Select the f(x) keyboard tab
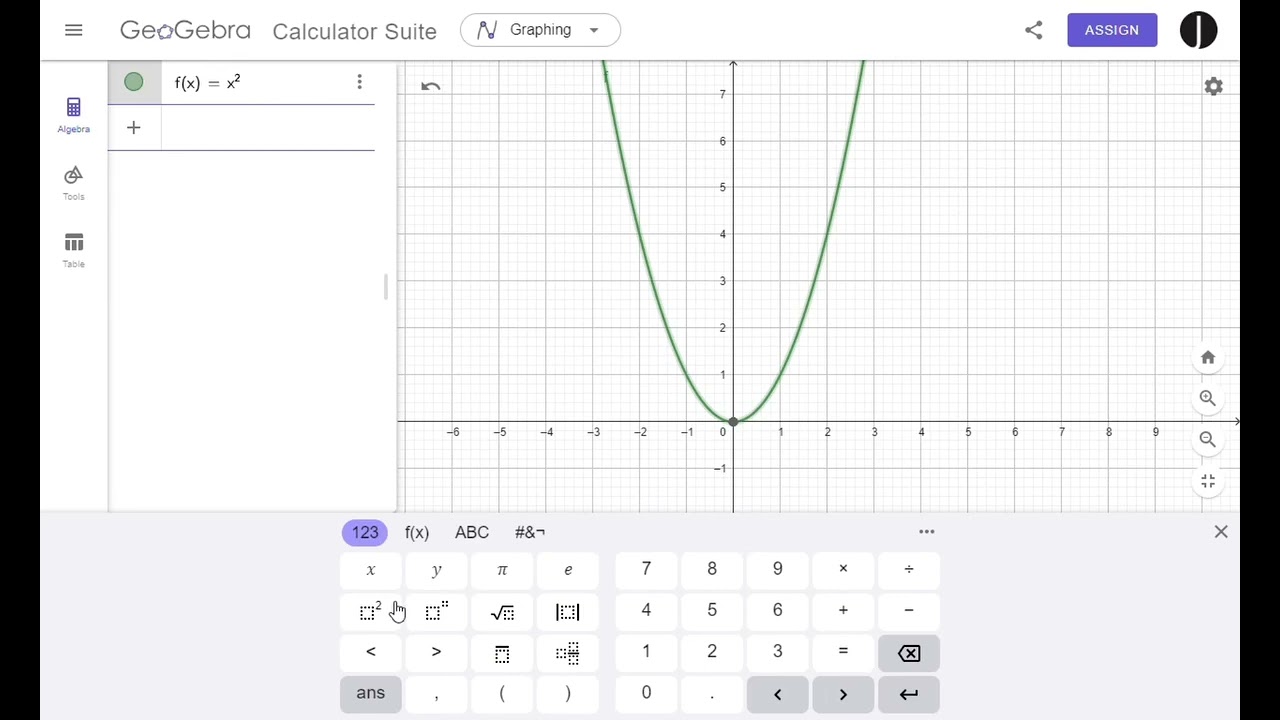 [417, 532]
